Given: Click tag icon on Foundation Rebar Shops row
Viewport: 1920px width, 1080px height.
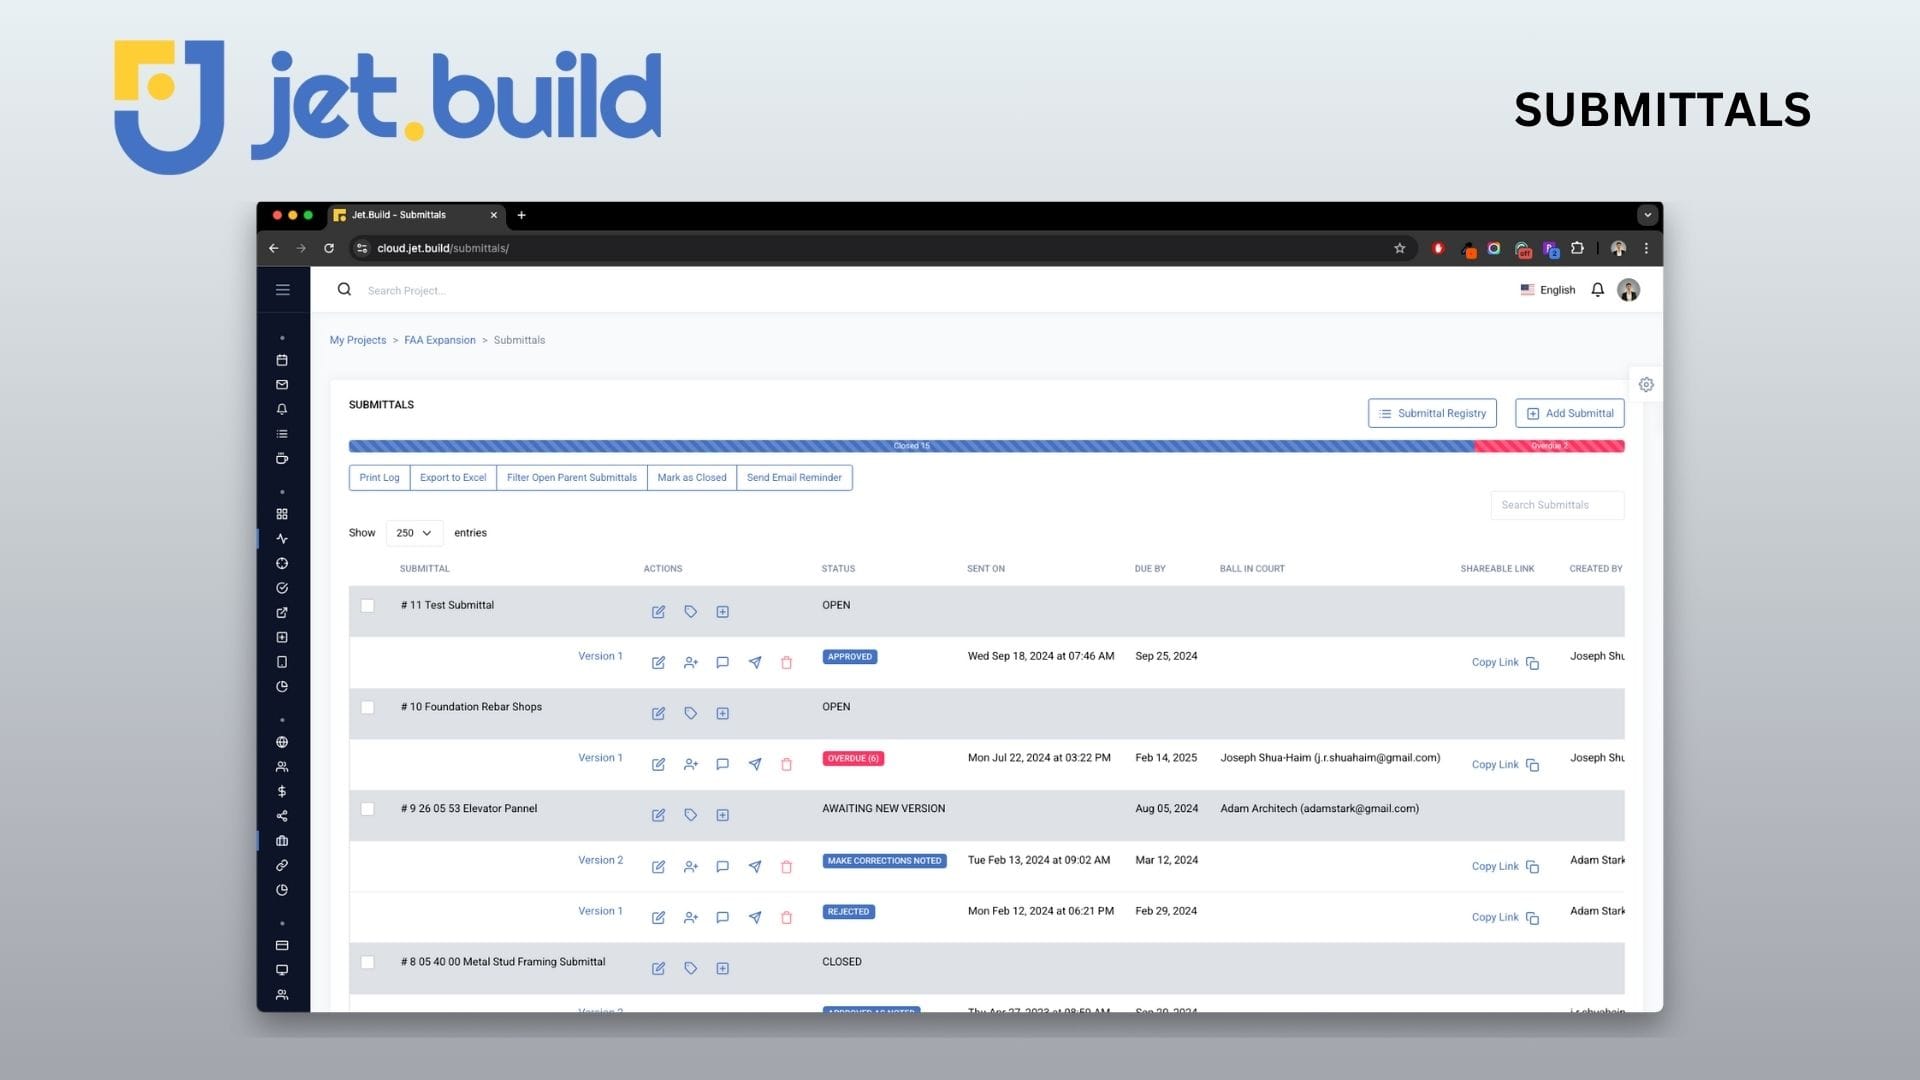Looking at the screenshot, I should coord(690,714).
